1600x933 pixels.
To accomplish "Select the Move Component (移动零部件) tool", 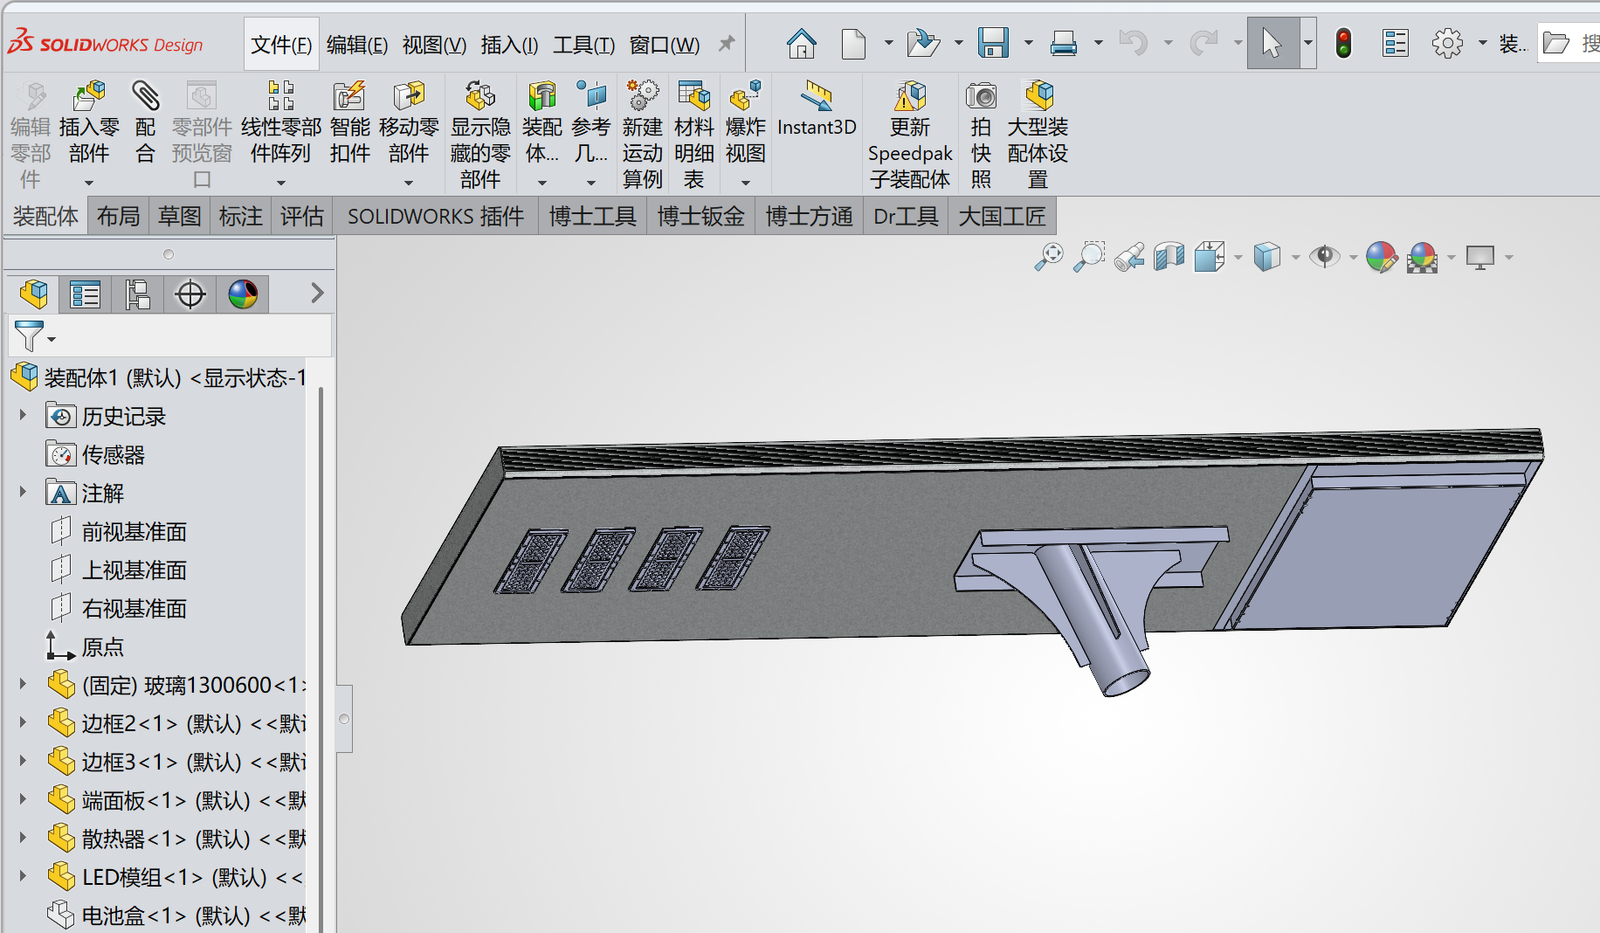I will [408, 96].
